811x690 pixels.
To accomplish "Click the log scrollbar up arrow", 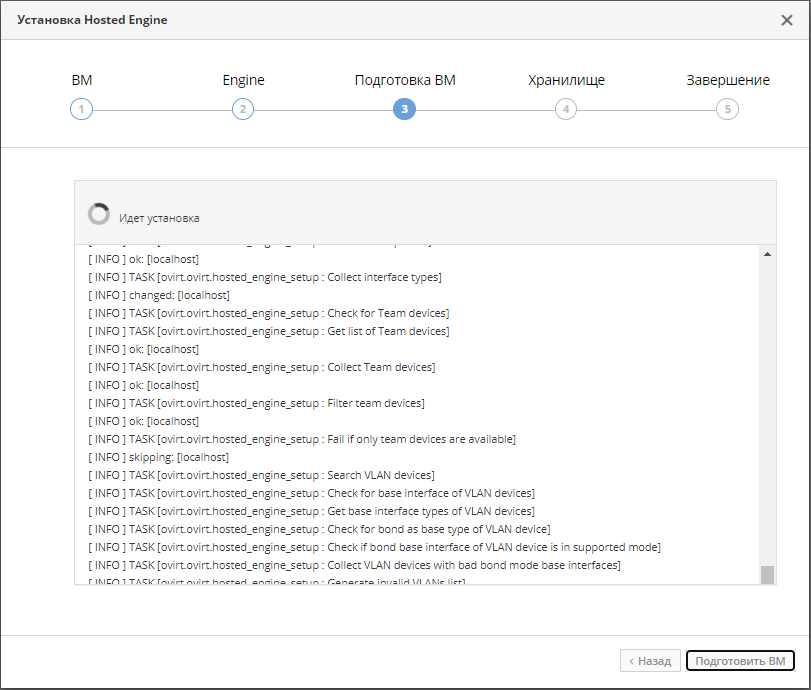I will (x=767, y=254).
